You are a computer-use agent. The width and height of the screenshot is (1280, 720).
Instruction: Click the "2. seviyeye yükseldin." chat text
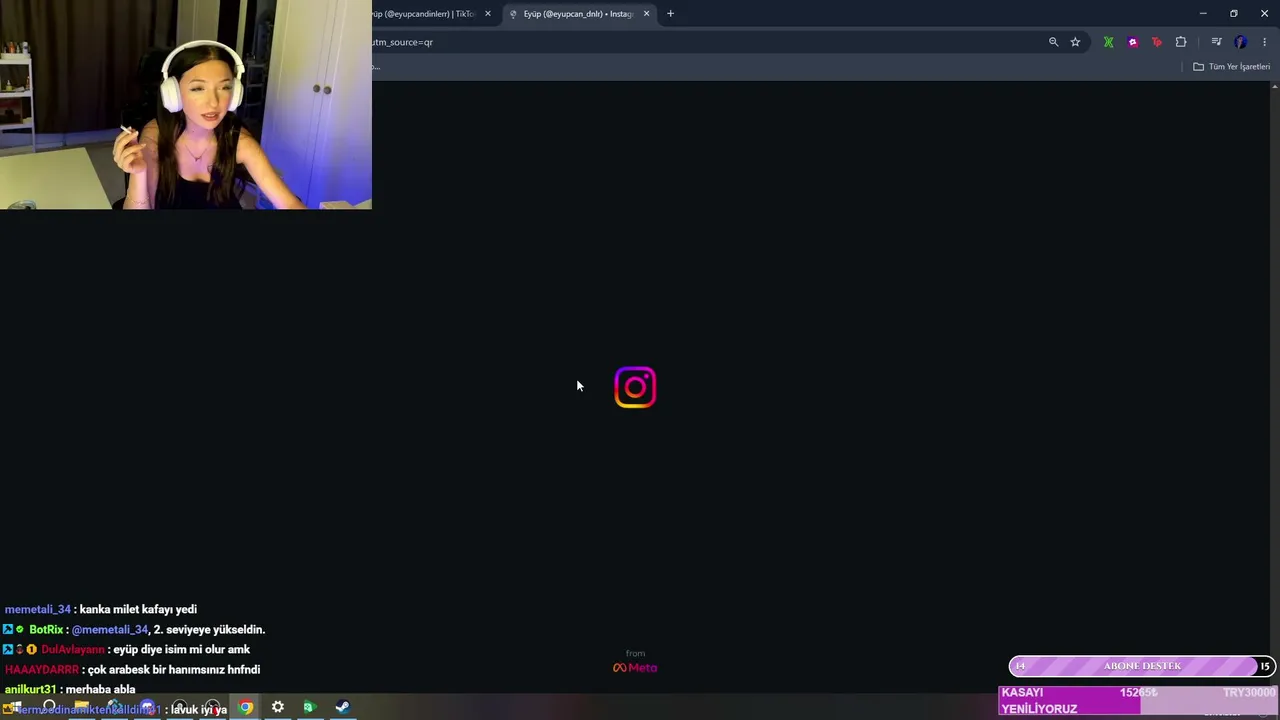[209, 629]
